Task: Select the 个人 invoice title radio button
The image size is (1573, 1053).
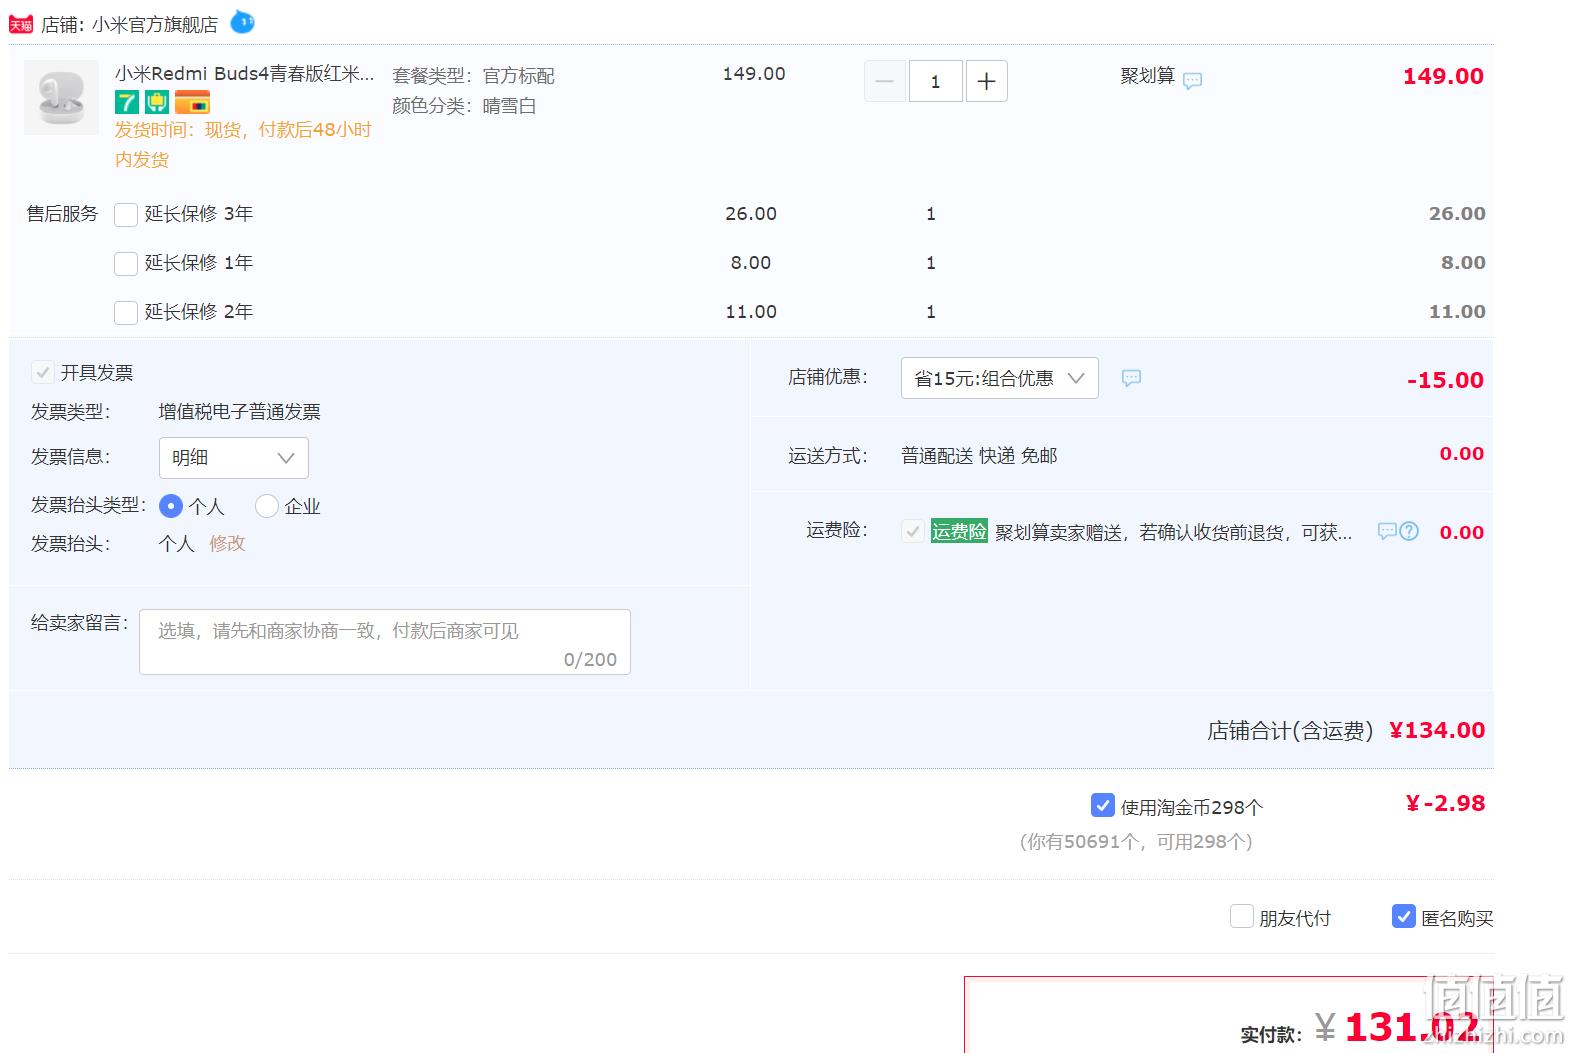Action: 171,506
